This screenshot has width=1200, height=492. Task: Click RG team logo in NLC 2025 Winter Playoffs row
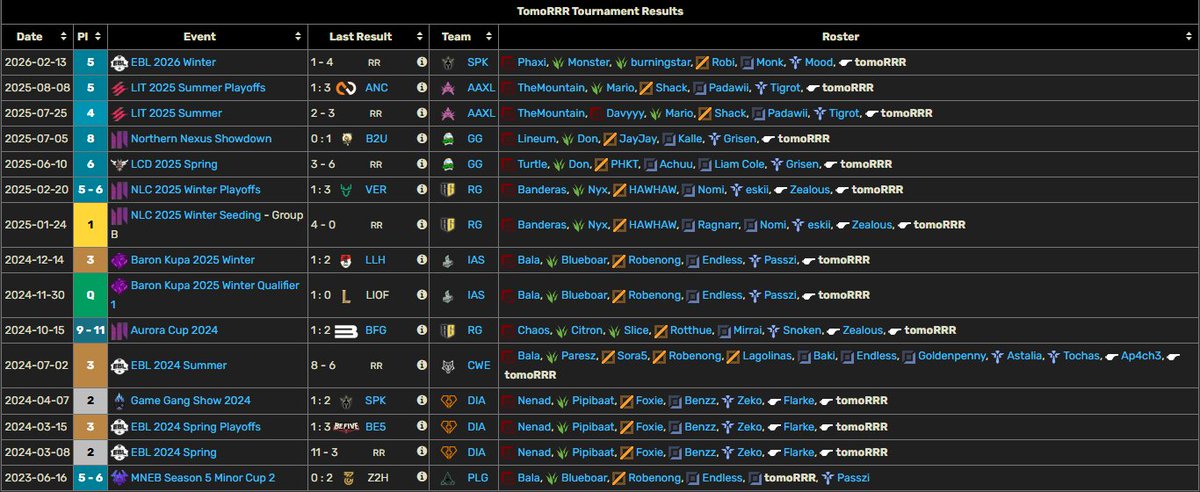[x=448, y=190]
